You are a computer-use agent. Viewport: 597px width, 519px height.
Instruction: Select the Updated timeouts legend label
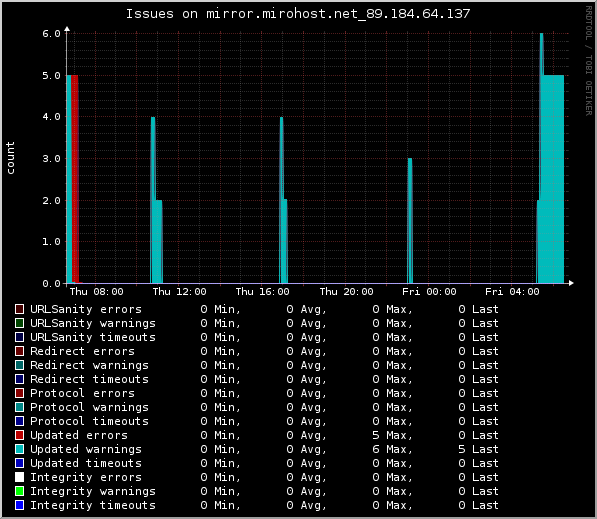click(86, 463)
